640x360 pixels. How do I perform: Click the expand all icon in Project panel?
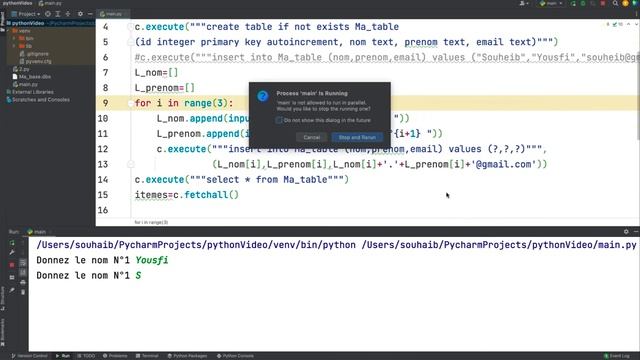pos(58,14)
